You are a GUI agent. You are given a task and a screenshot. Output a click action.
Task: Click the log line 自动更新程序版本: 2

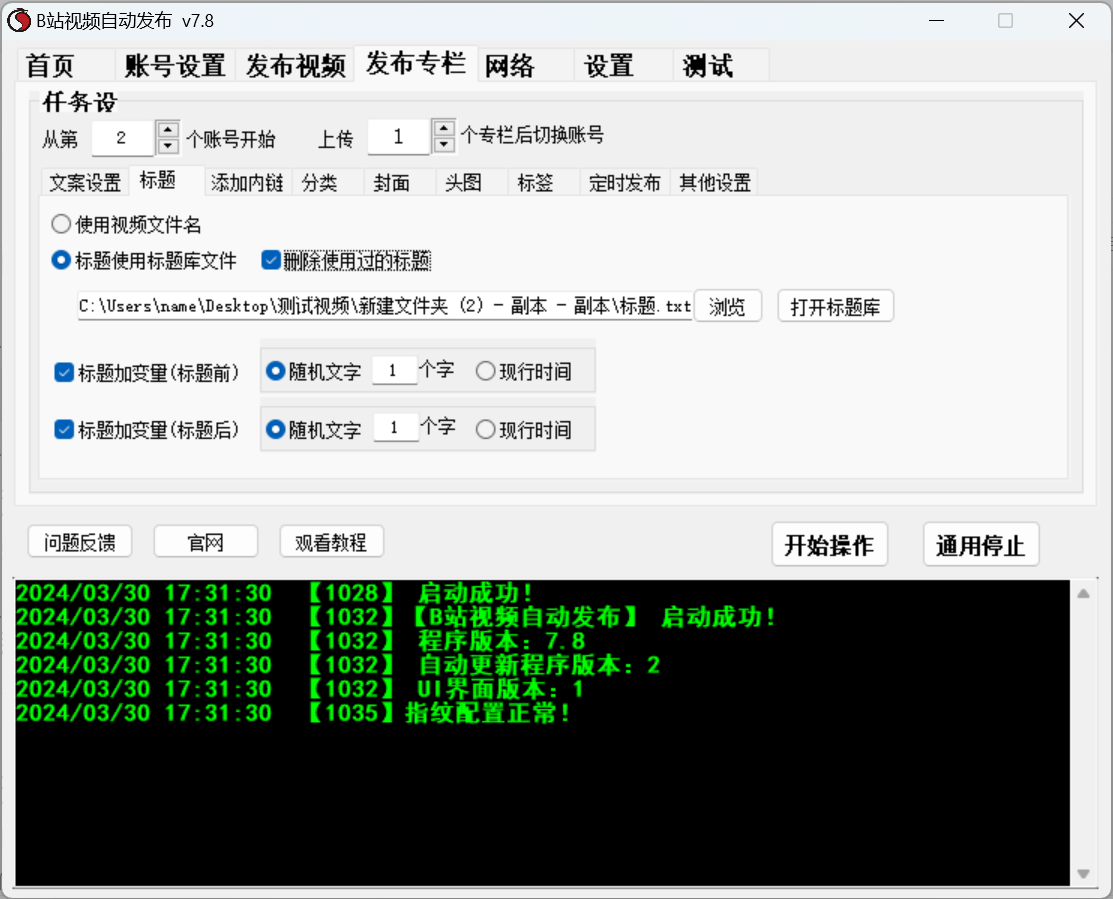[x=338, y=665]
